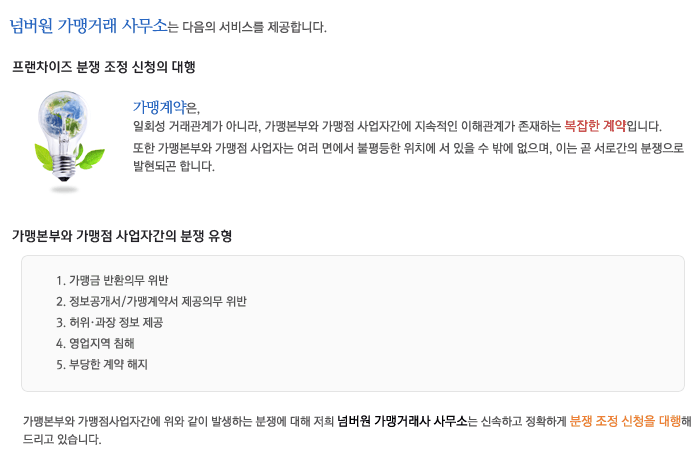Click the text 발현되곤 합니다
Screen dimensions: 700x460
pos(174,167)
